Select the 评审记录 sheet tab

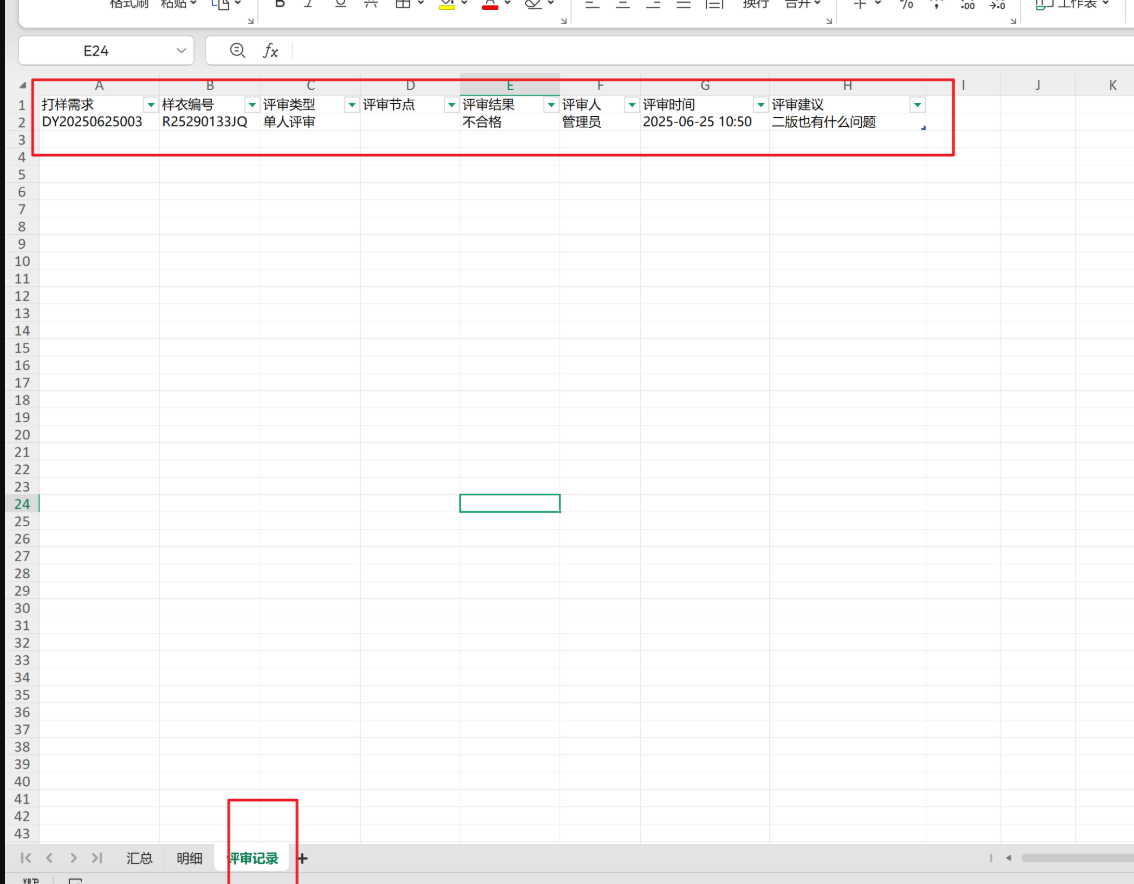[x=252, y=858]
